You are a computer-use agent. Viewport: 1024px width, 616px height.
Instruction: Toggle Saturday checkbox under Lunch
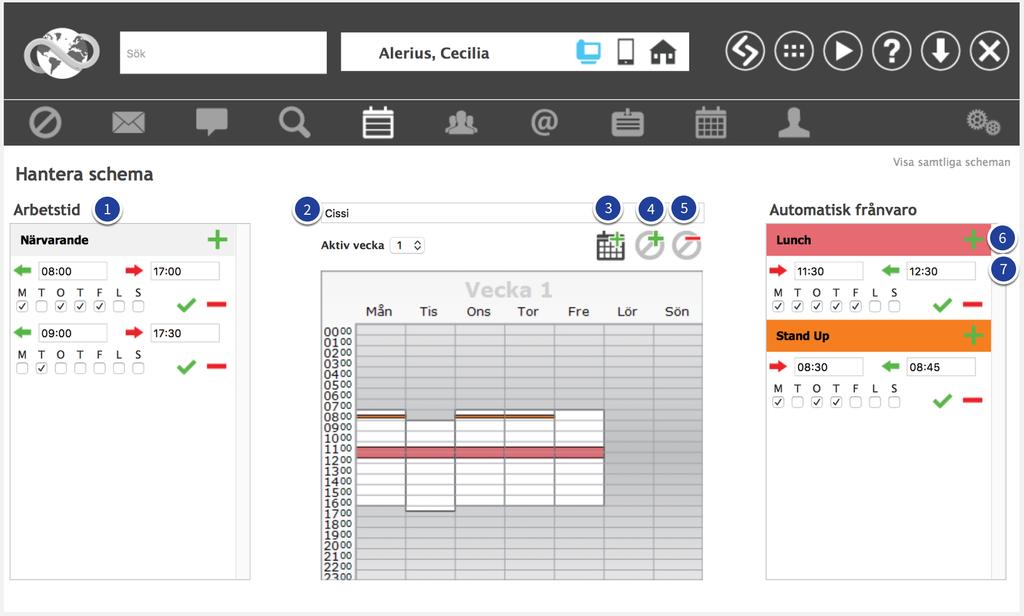point(874,306)
